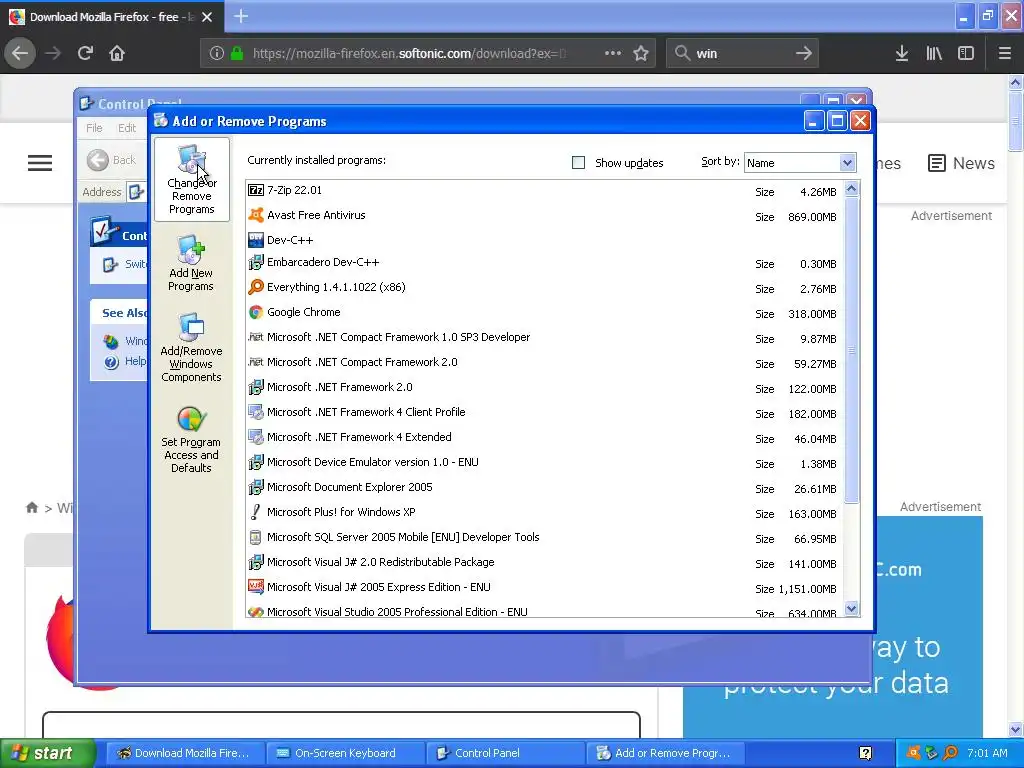
Task: Click SQL Server 2005 Mobile Developer Tools icon
Action: 256,537
